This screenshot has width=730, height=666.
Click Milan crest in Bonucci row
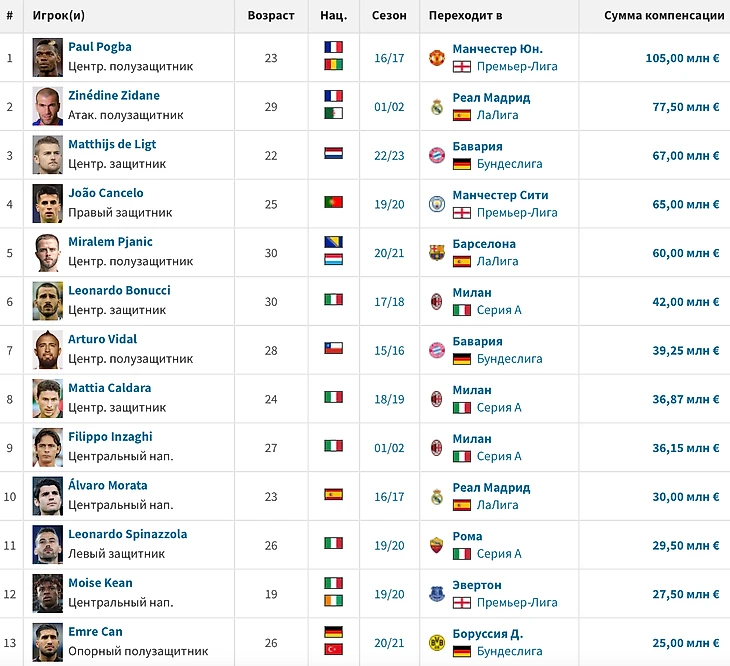coord(436,301)
